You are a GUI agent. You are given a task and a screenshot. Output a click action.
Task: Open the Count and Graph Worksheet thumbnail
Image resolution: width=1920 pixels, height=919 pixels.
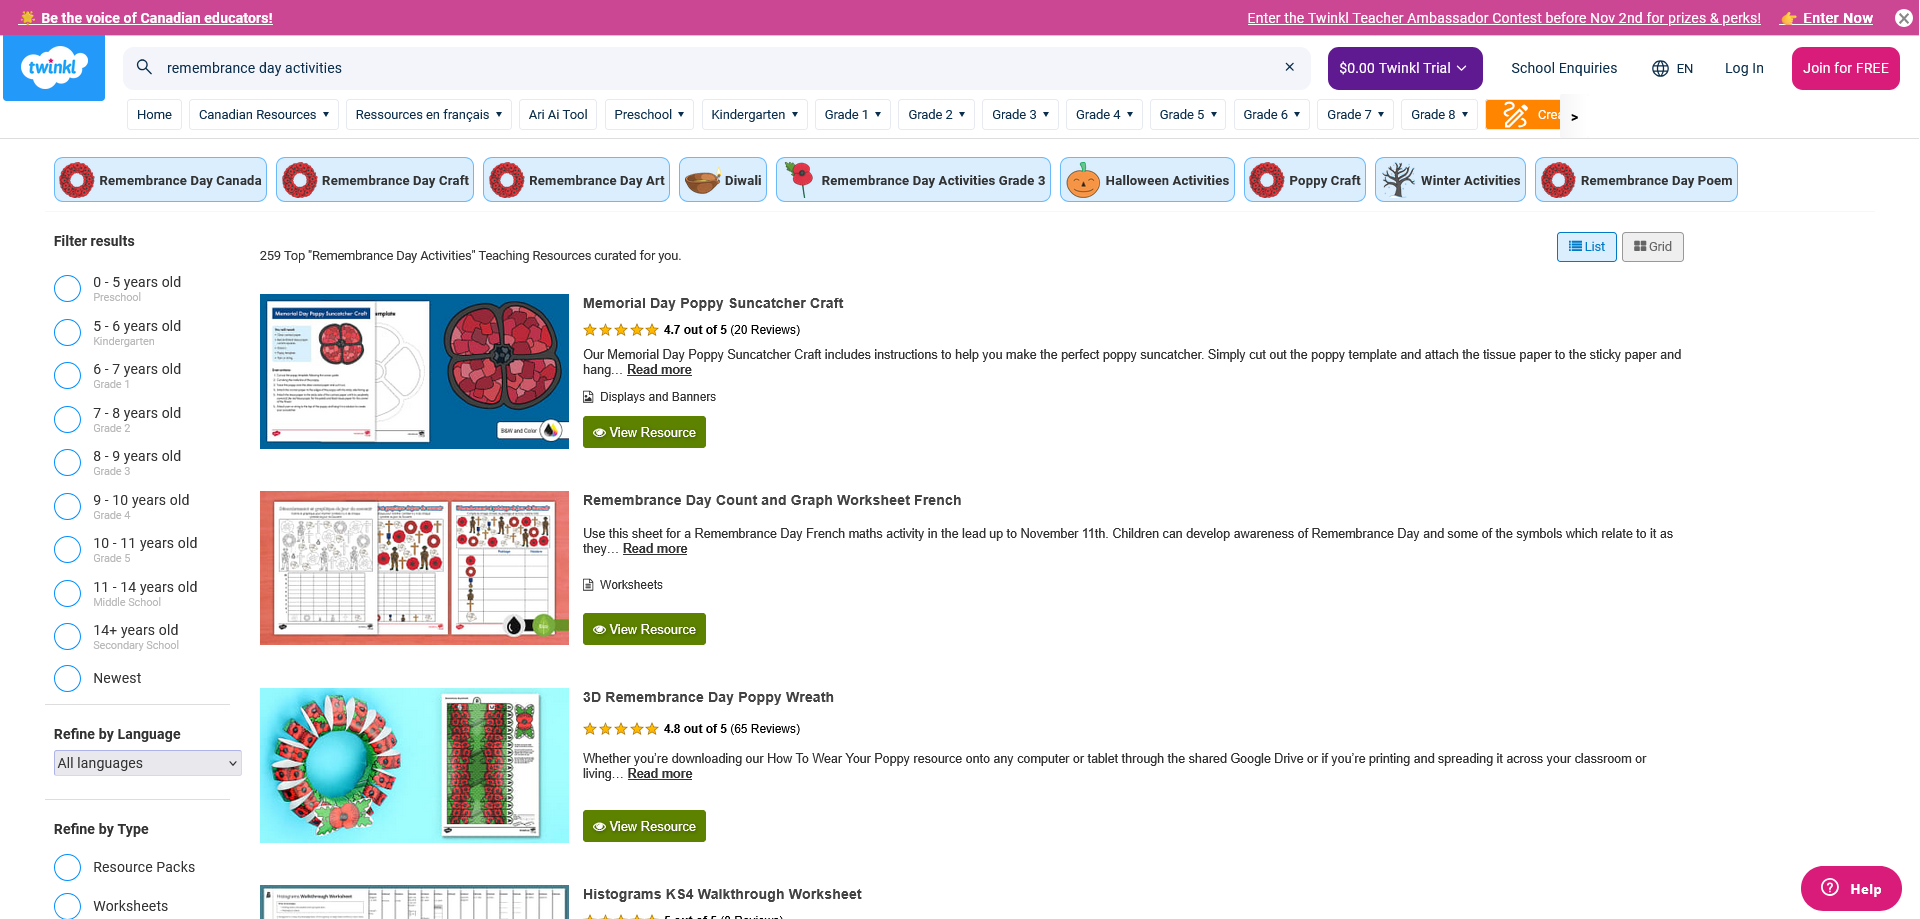click(414, 568)
